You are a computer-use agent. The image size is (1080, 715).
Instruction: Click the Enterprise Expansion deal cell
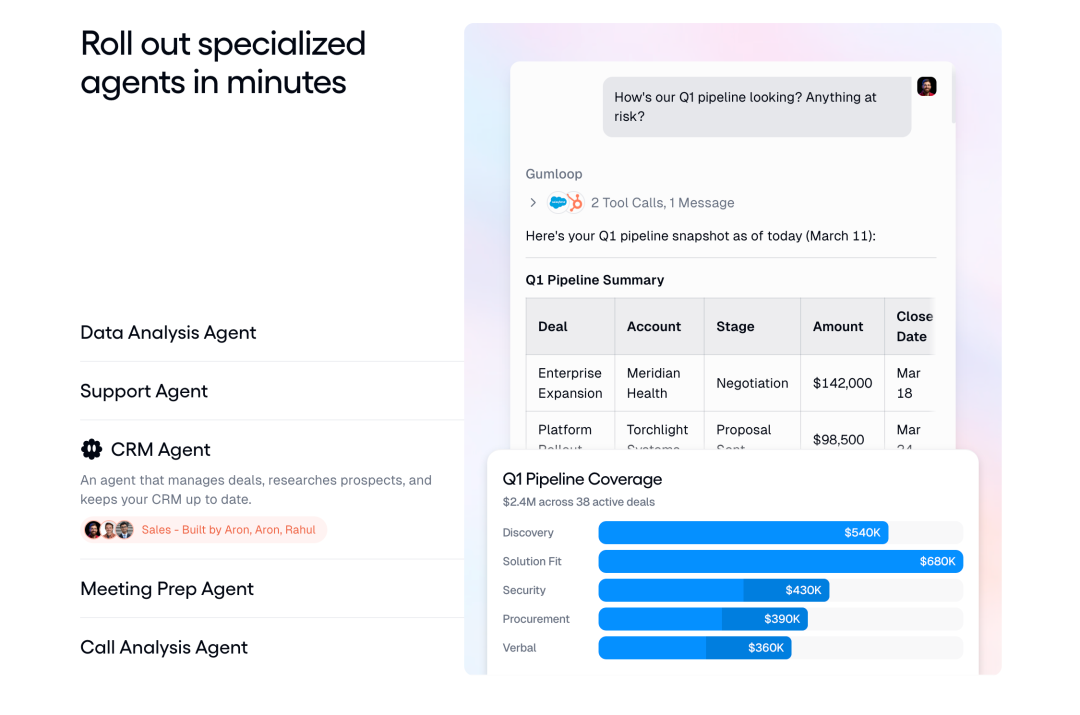[570, 383]
